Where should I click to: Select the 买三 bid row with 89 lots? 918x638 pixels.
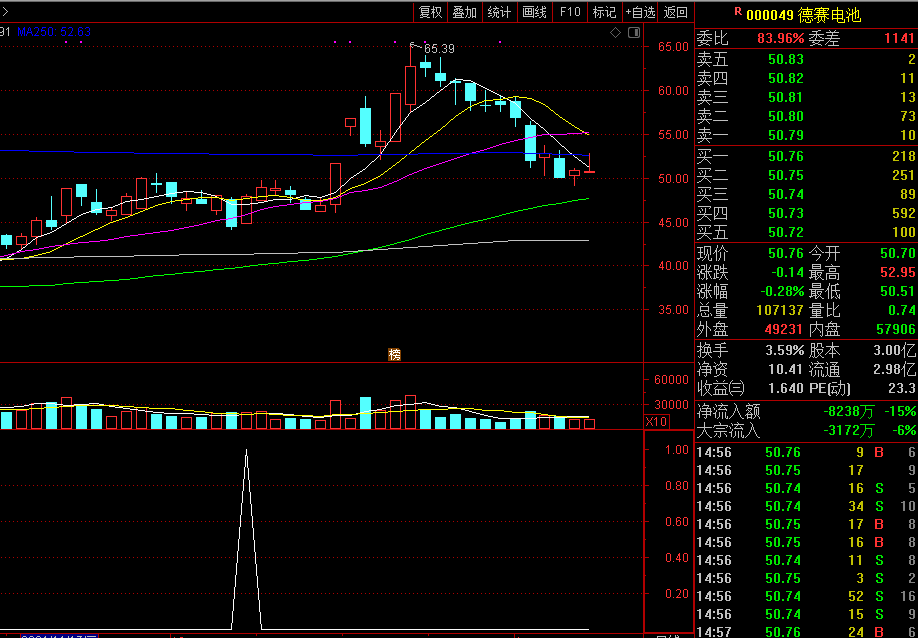pos(806,194)
